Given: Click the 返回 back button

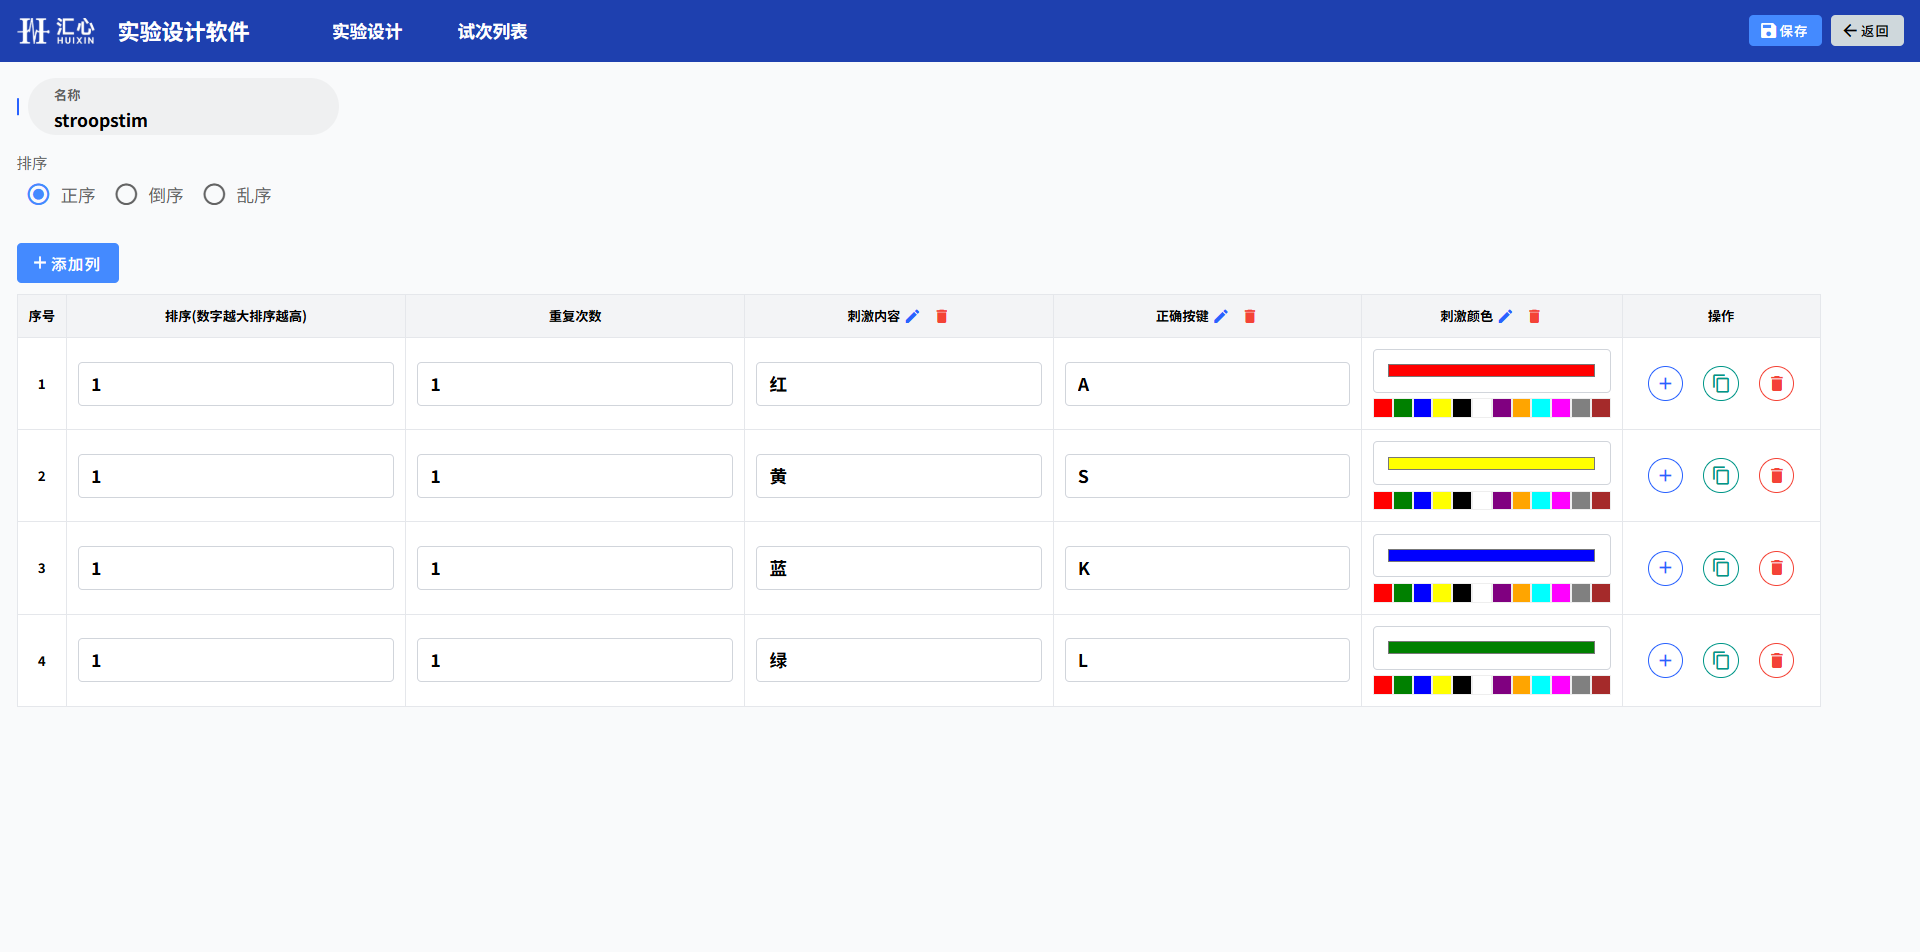Looking at the screenshot, I should point(1866,31).
